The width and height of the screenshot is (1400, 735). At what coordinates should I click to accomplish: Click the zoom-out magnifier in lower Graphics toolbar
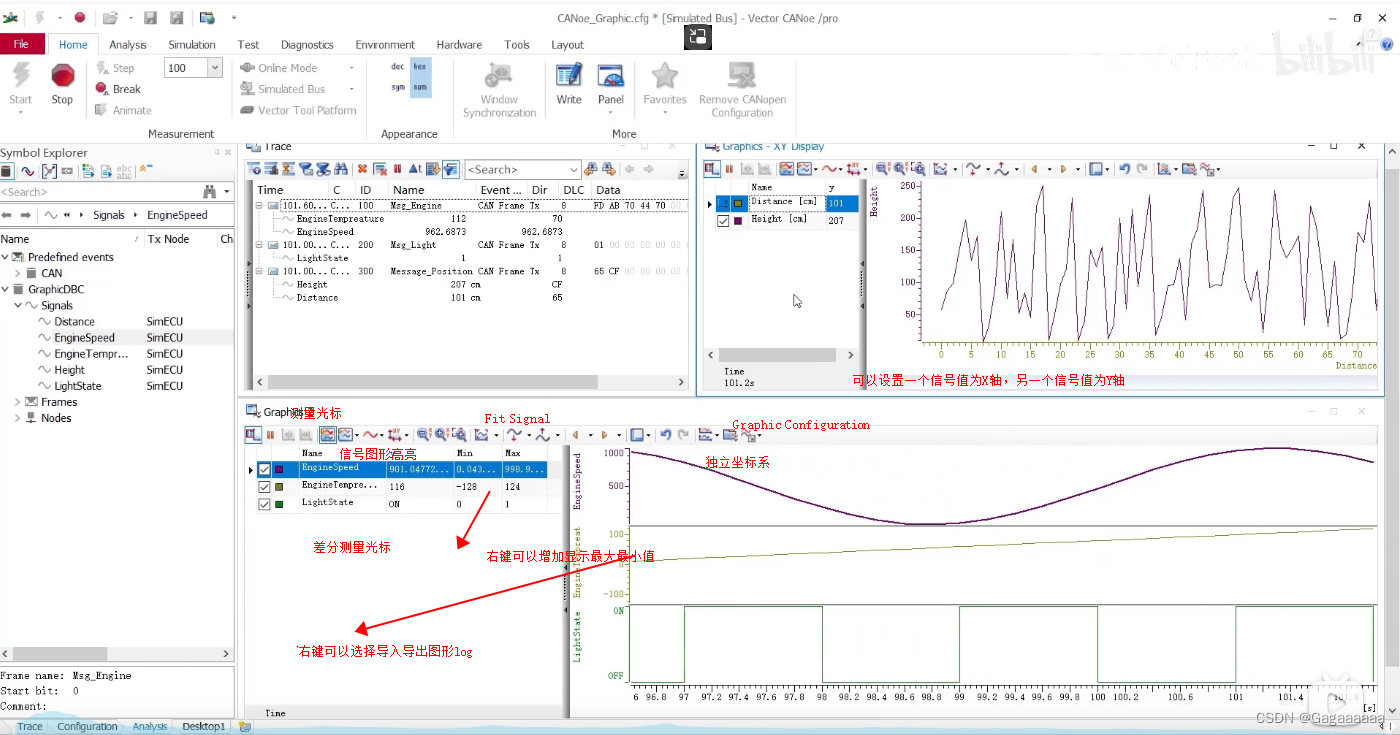[423, 435]
